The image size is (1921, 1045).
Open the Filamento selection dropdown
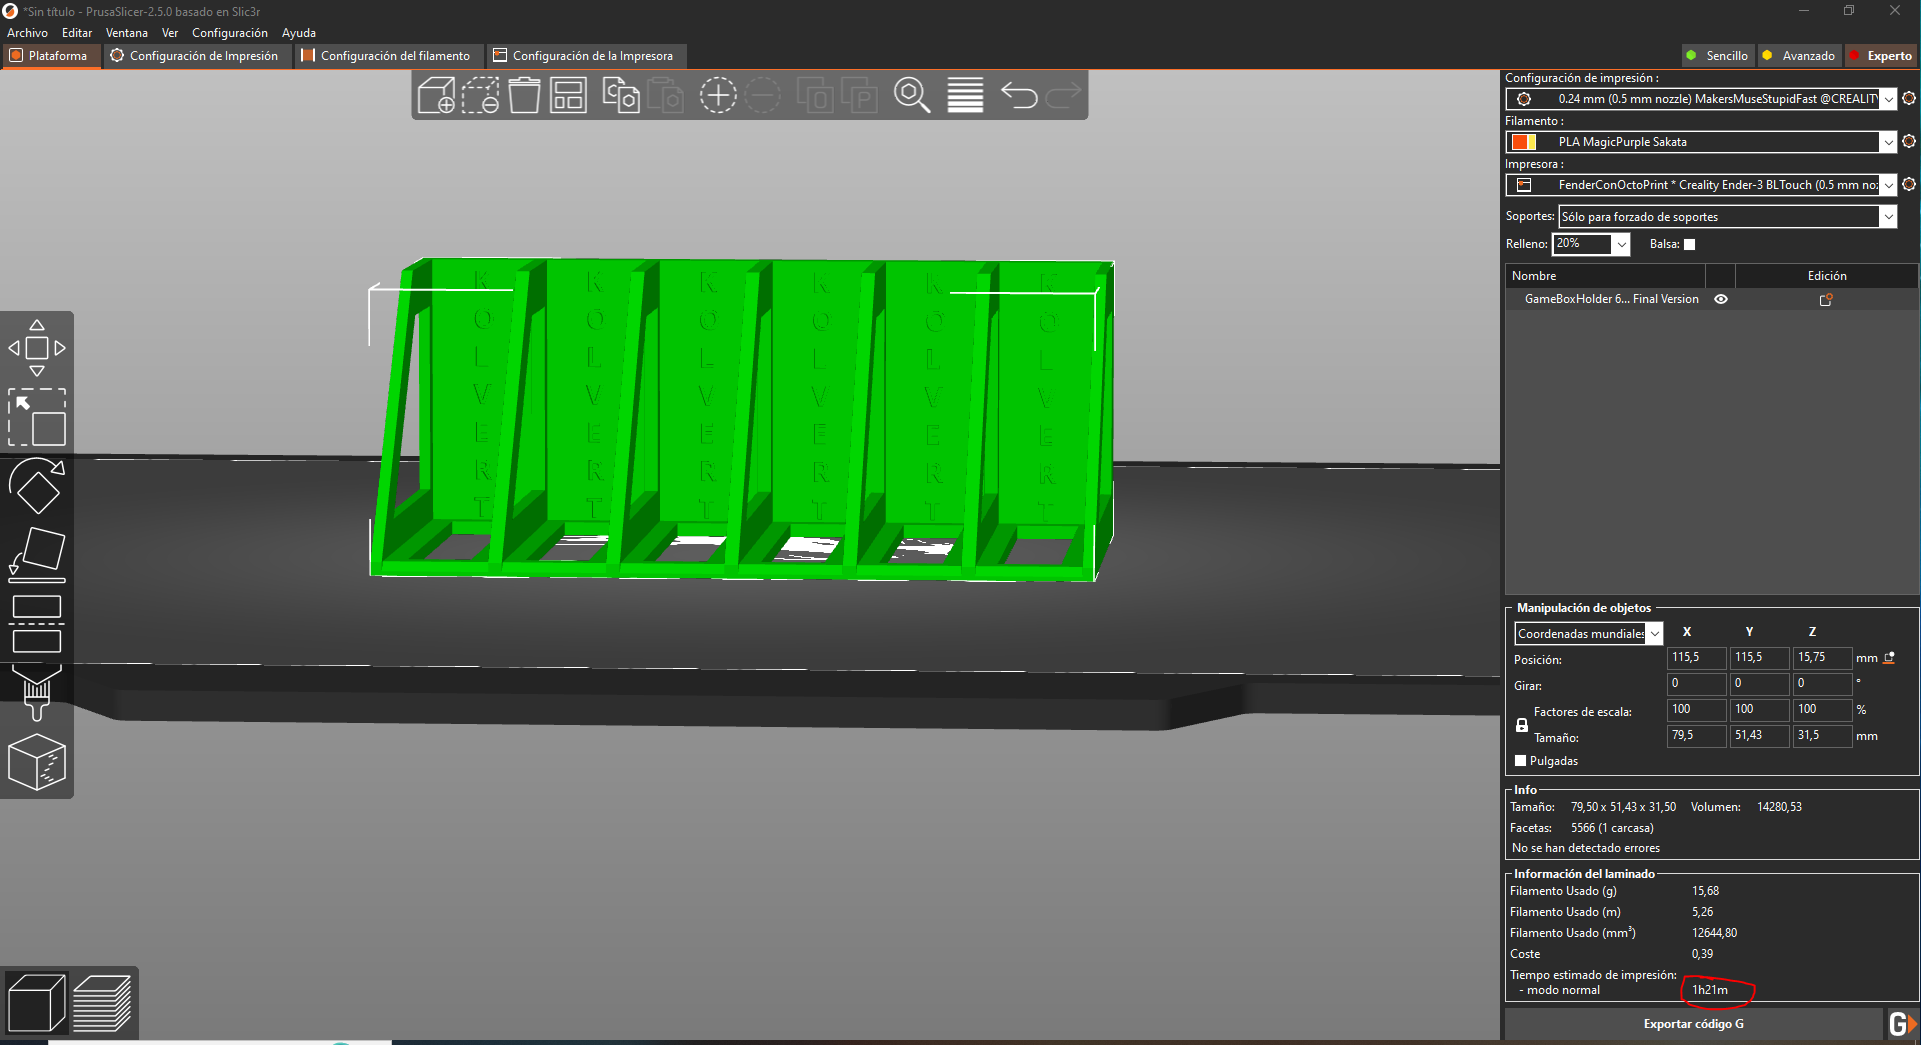[x=1888, y=141]
